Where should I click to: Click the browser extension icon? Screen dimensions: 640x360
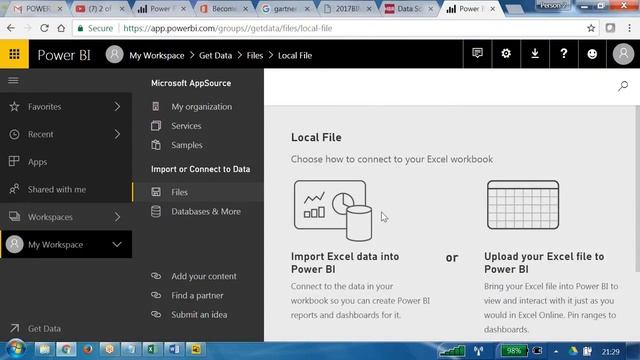coord(610,28)
